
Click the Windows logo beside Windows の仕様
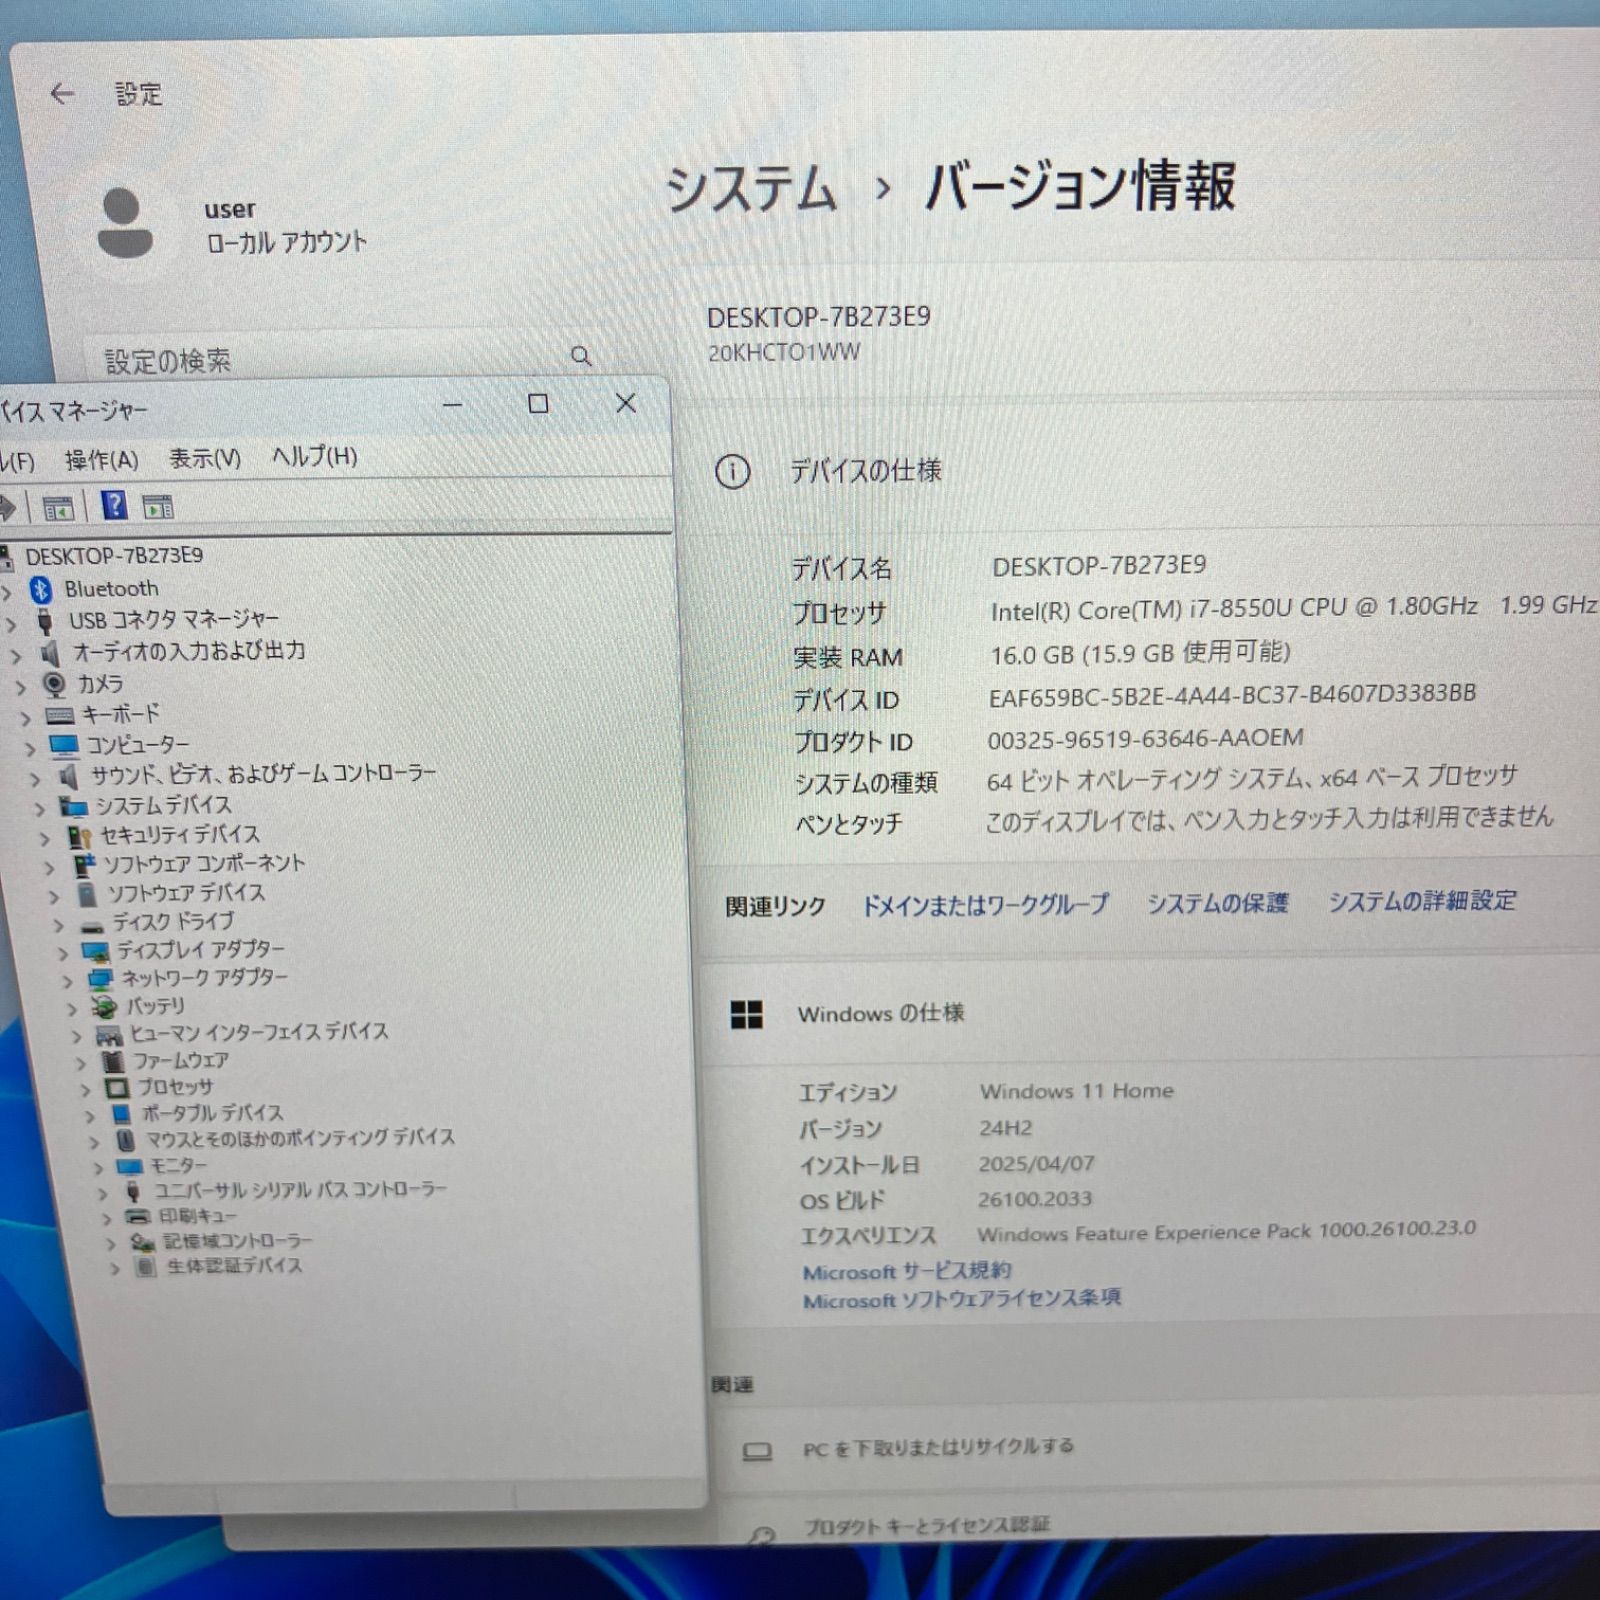pyautogui.click(x=746, y=1015)
